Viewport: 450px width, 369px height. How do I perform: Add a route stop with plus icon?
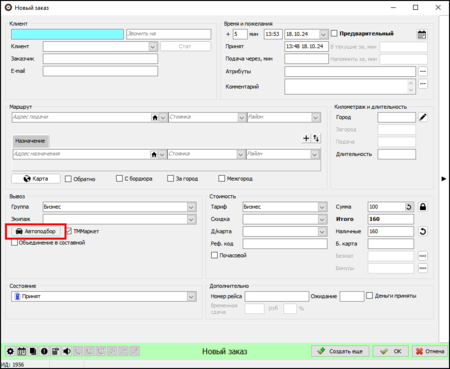(306, 138)
